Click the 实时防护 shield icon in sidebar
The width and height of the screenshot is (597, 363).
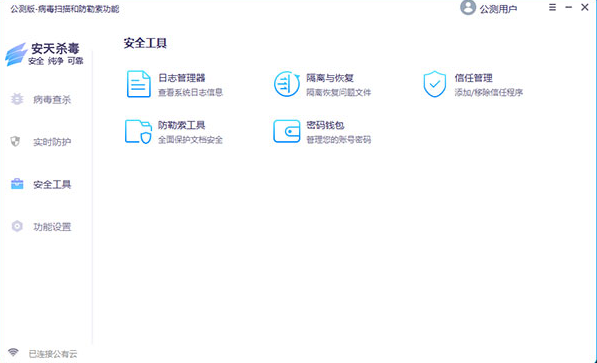15,142
